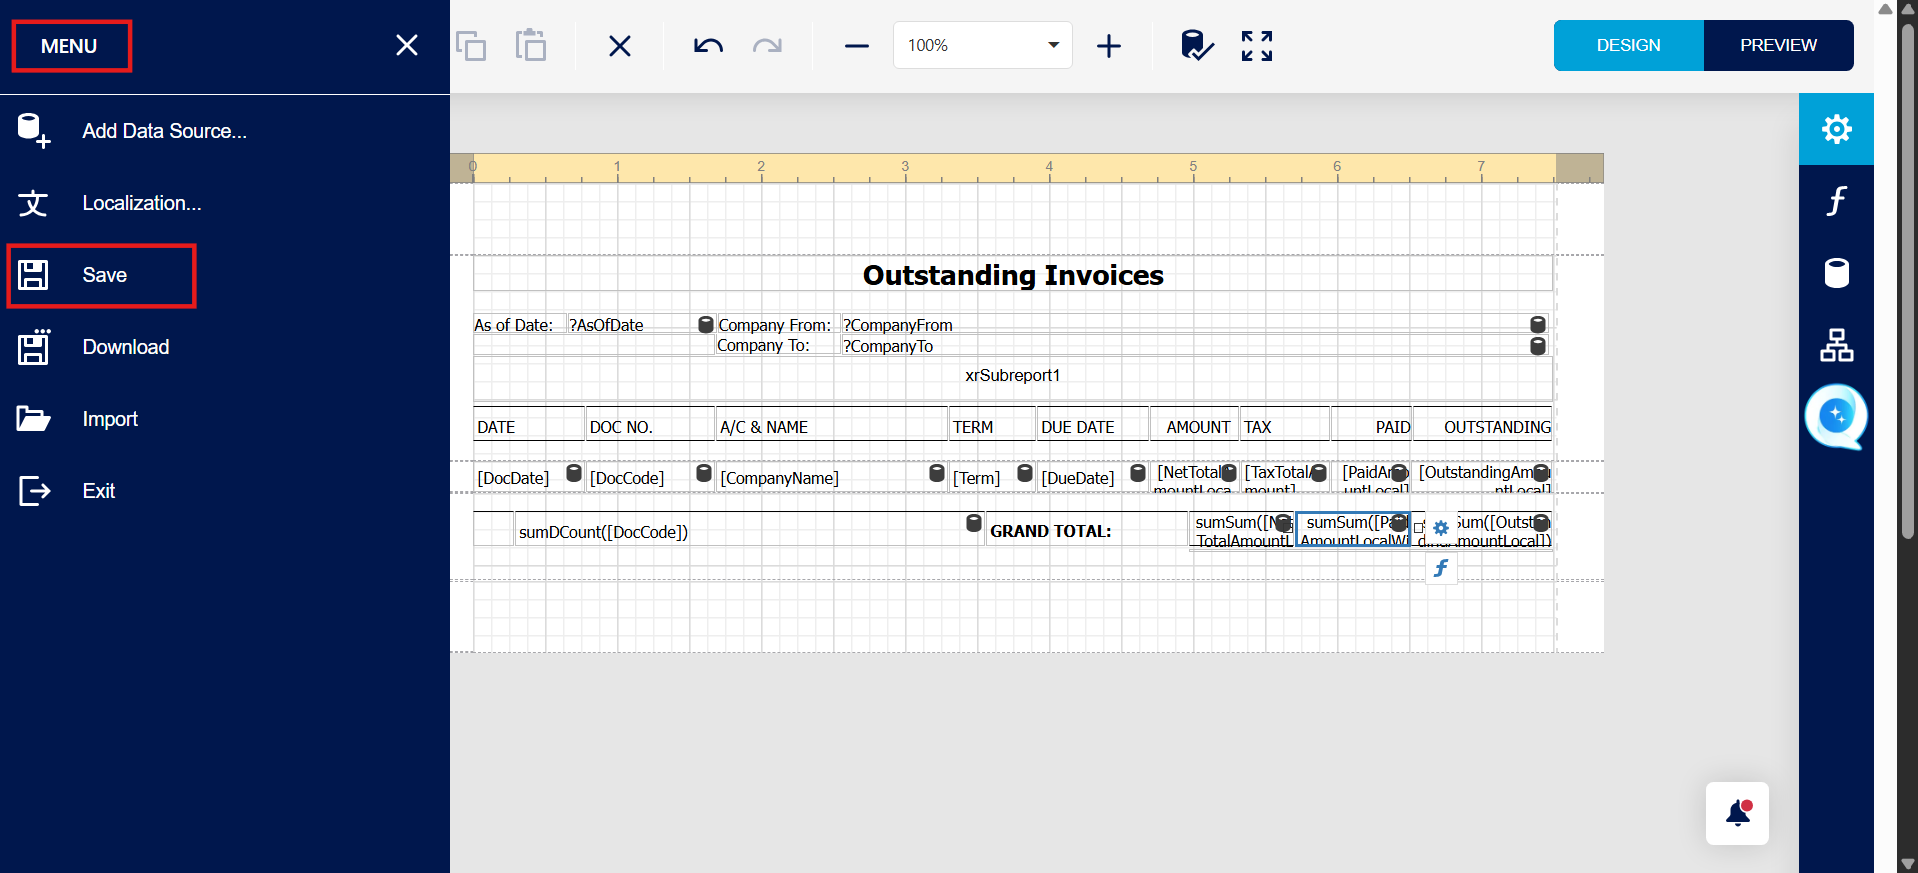Click the Paste clipboard icon
The image size is (1918, 873).
530,46
